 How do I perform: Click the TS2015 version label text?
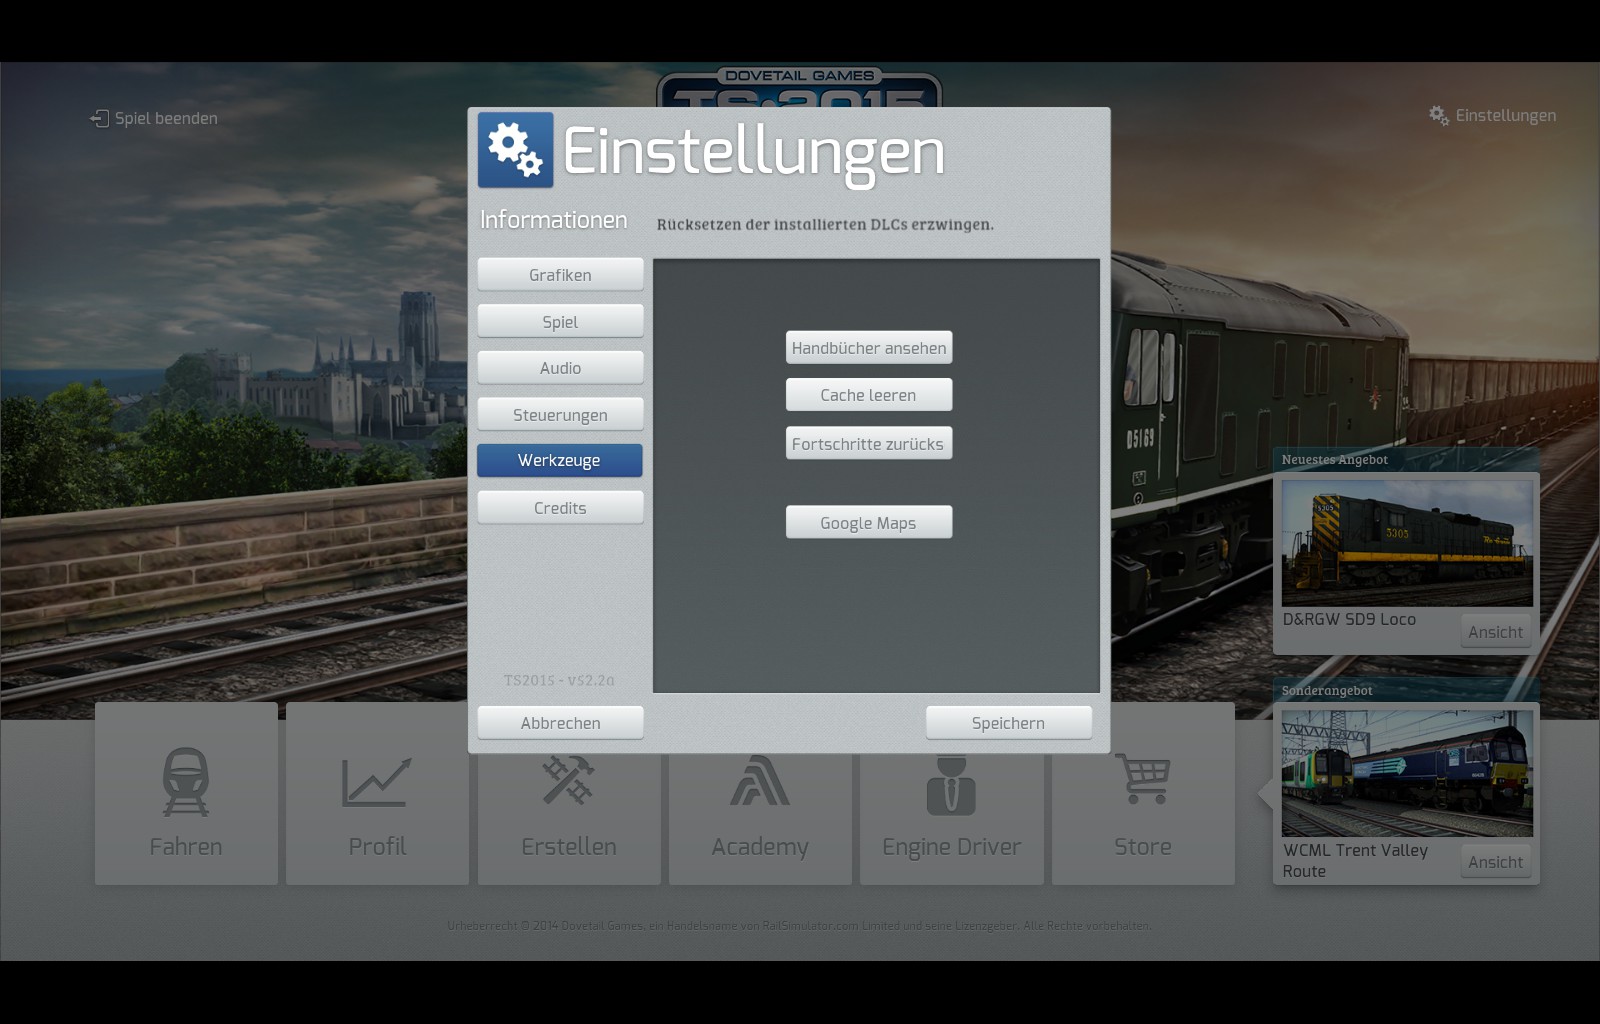coord(559,681)
